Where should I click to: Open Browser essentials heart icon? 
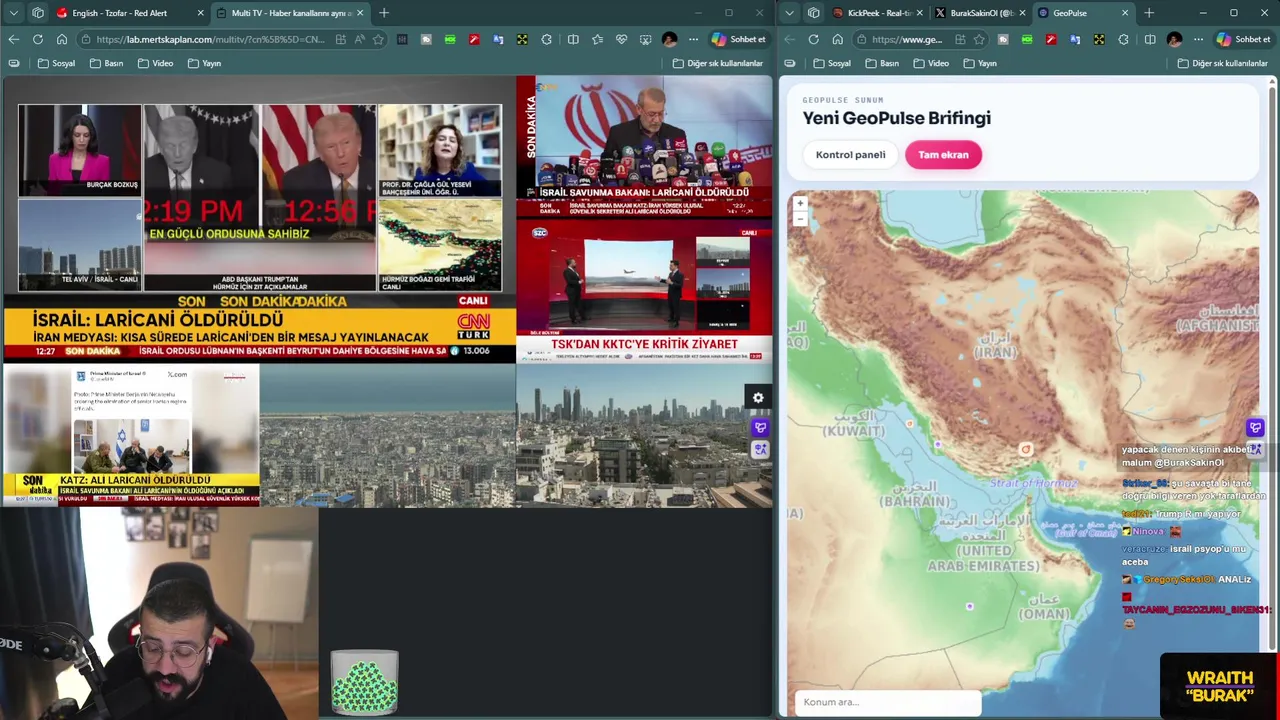coord(621,39)
